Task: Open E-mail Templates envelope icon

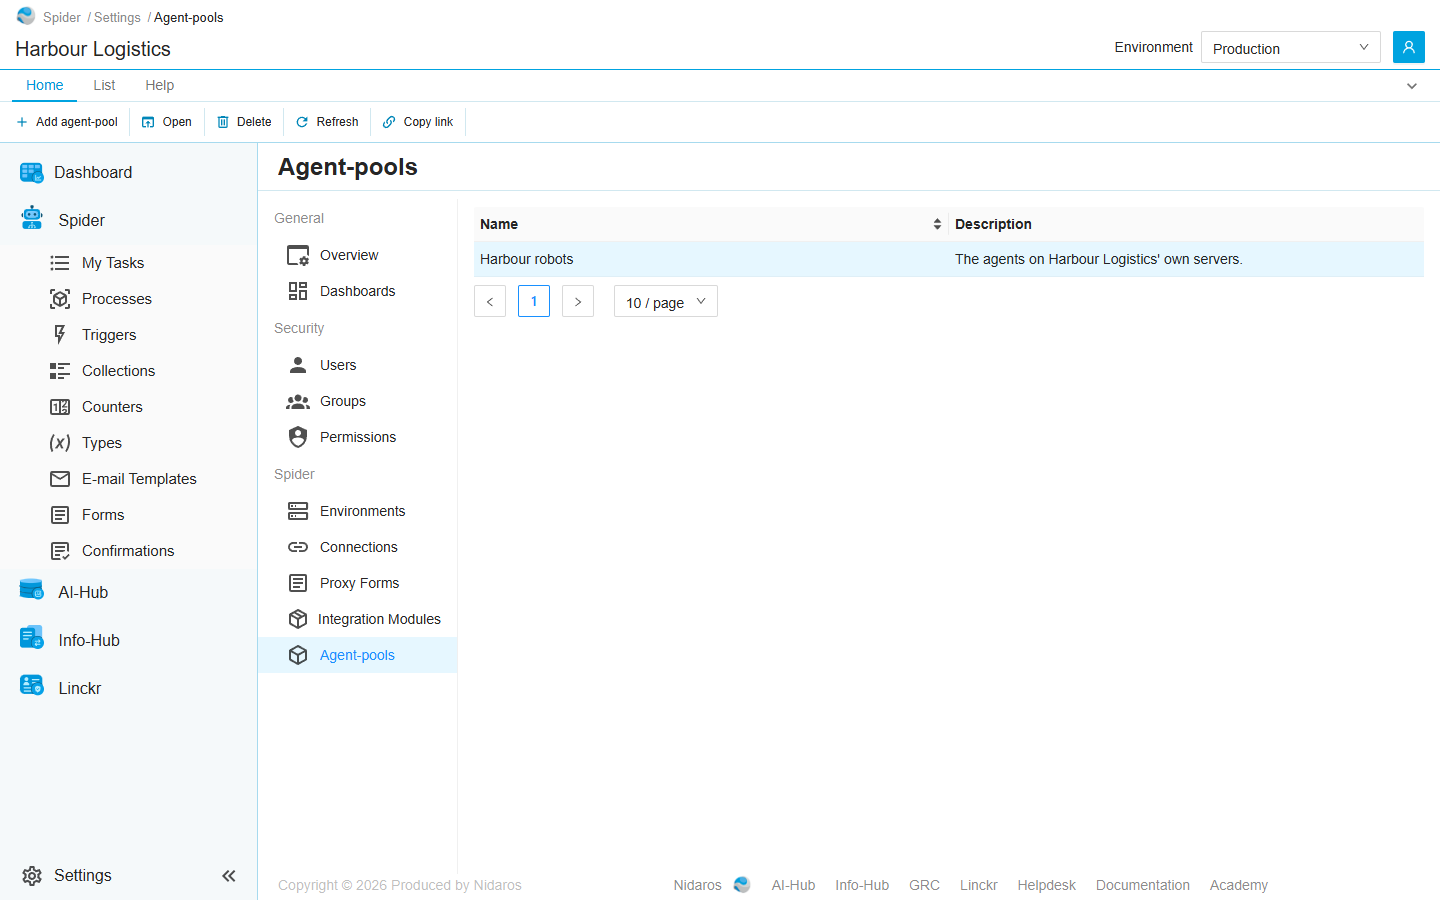Action: coord(60,479)
